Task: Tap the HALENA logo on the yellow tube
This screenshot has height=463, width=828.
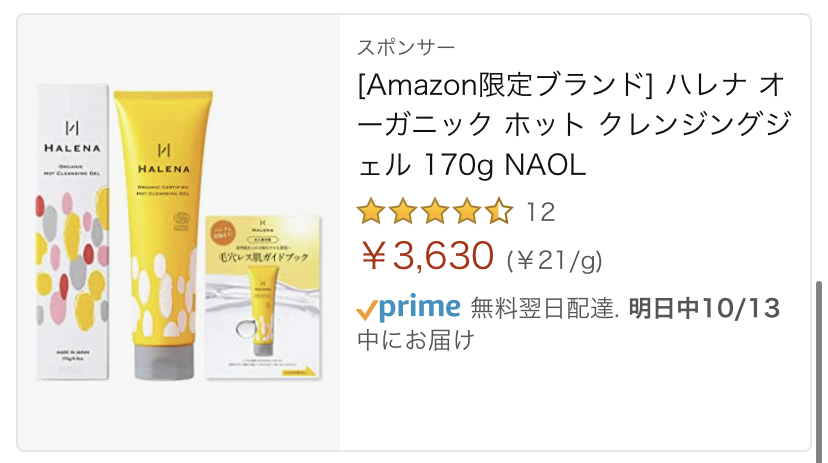Action: tap(164, 159)
